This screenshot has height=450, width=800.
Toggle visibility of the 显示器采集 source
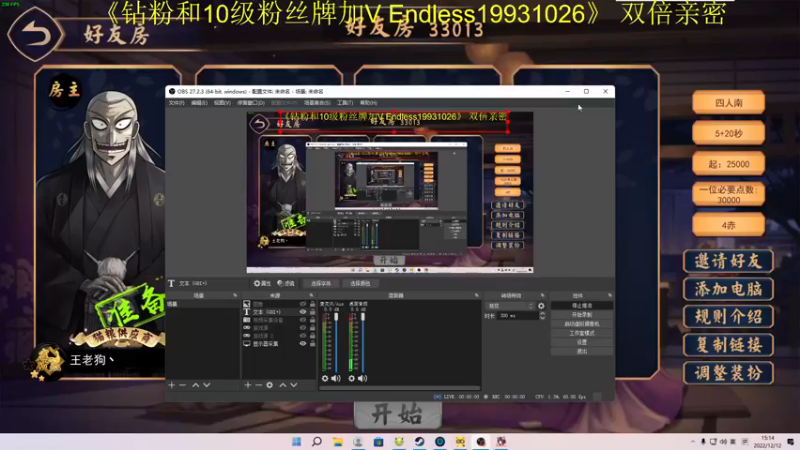click(x=303, y=344)
